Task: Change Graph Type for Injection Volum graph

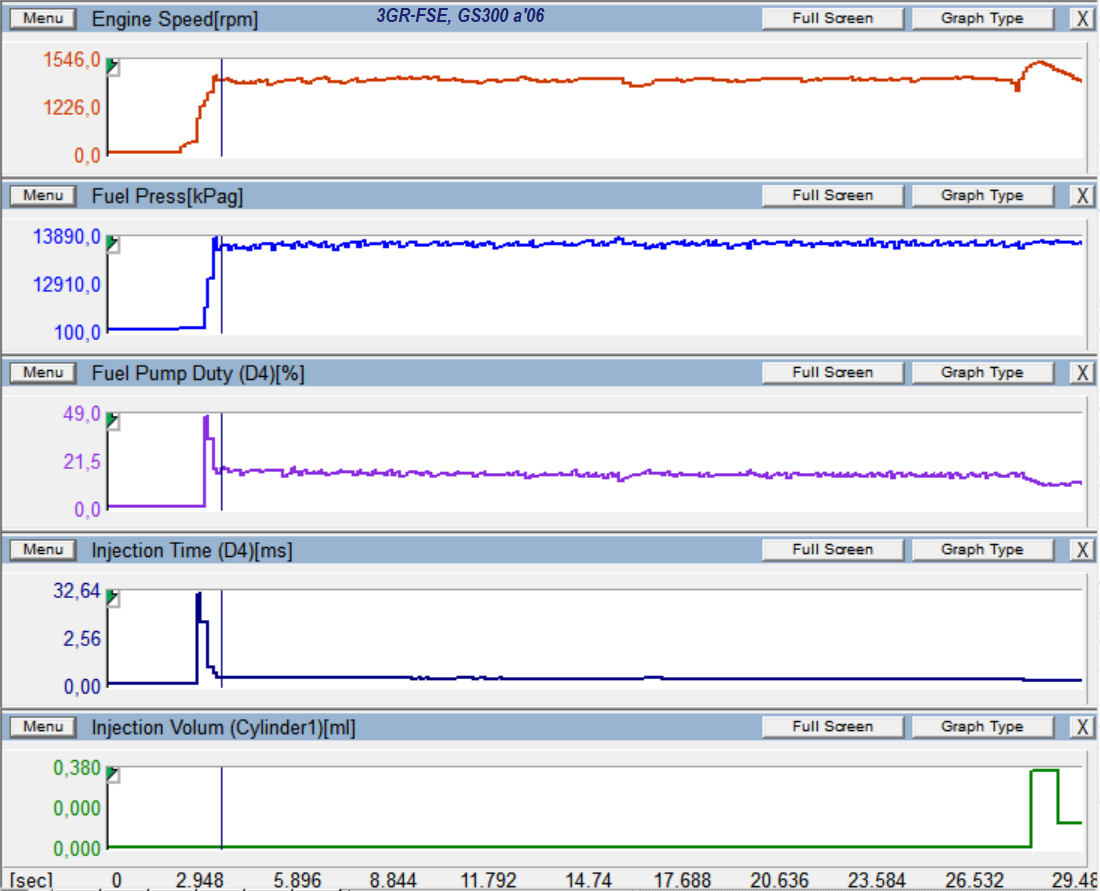Action: point(982,727)
